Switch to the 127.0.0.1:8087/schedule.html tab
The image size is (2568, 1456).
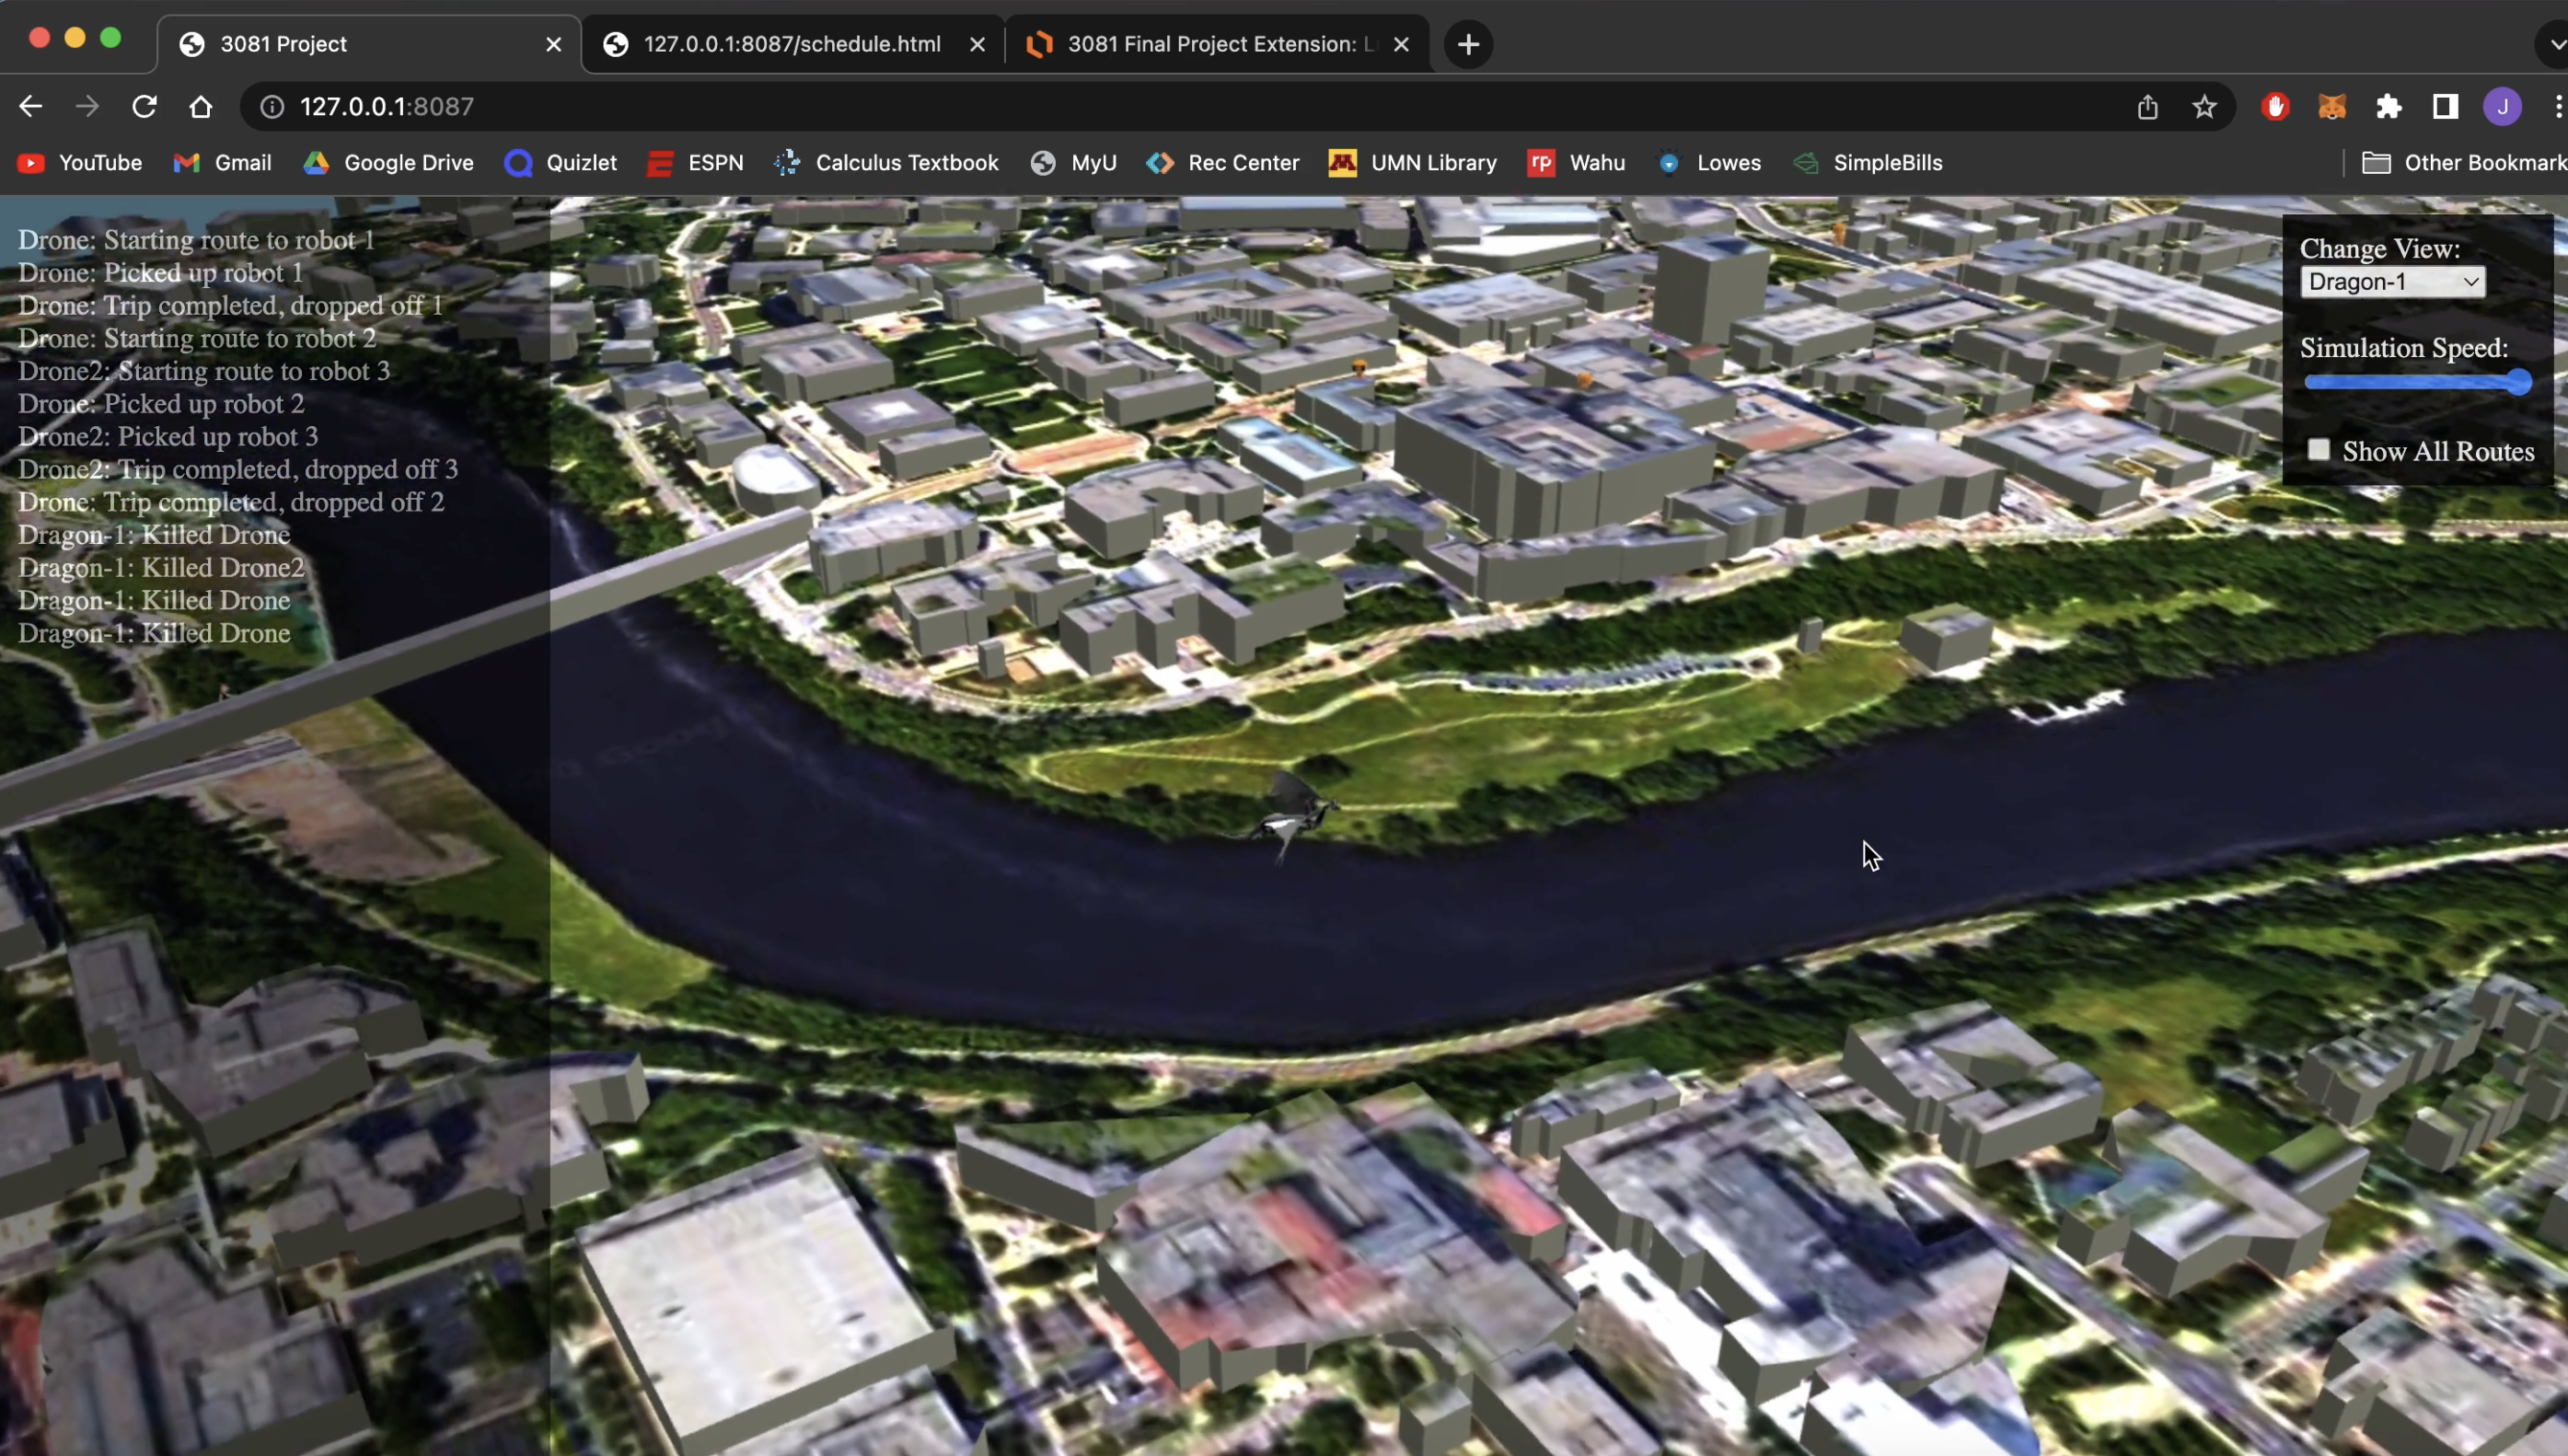pos(793,44)
